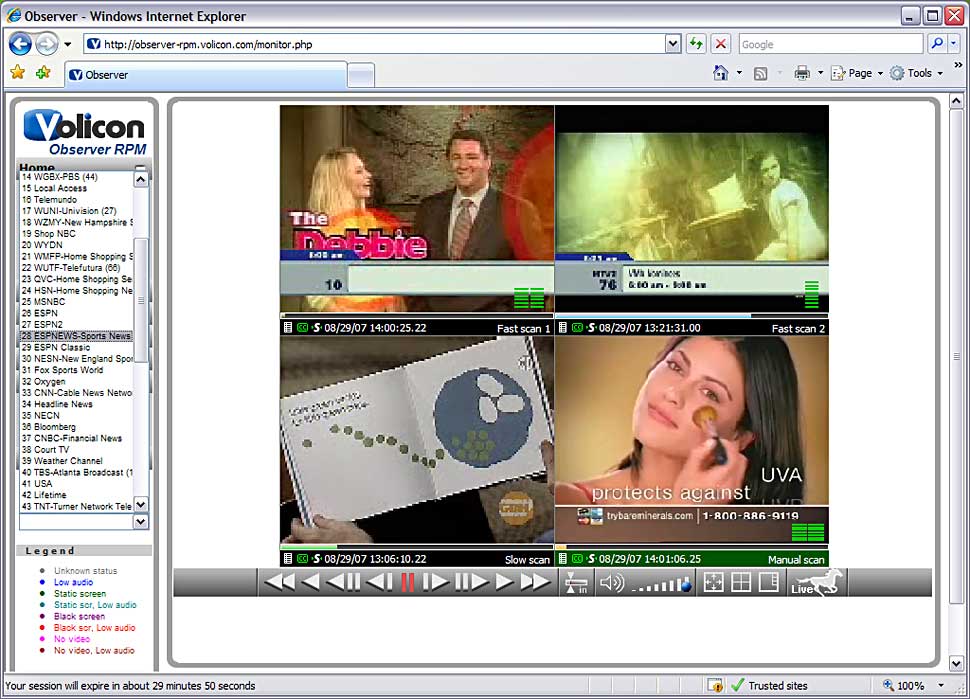Mute audio using the speaker icon
The image size is (970, 699).
click(610, 582)
